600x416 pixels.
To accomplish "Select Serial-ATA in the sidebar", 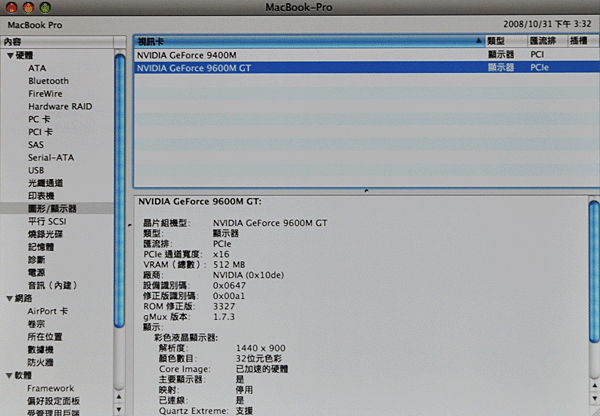I will click(51, 158).
